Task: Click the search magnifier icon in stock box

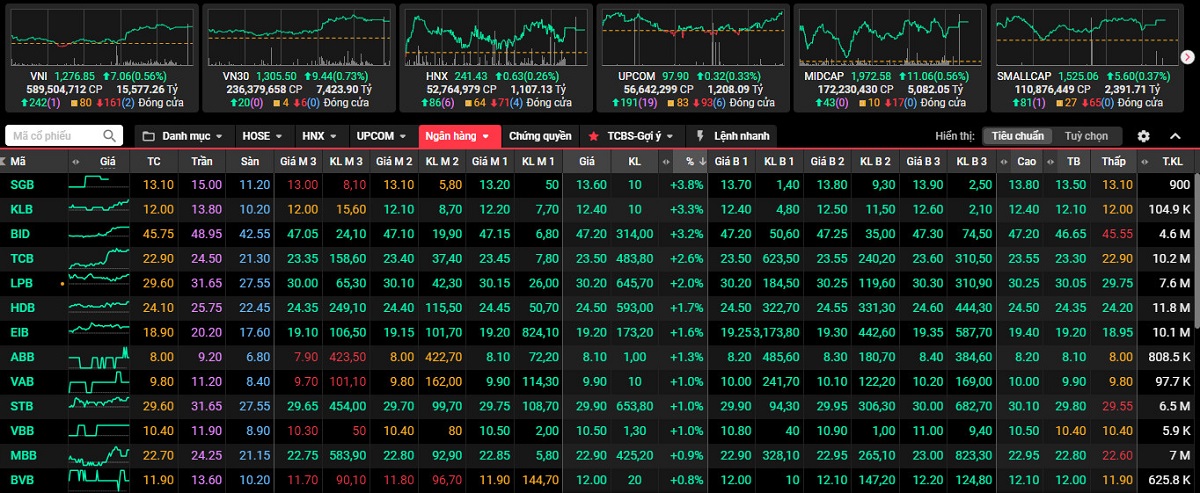Action: click(110, 136)
